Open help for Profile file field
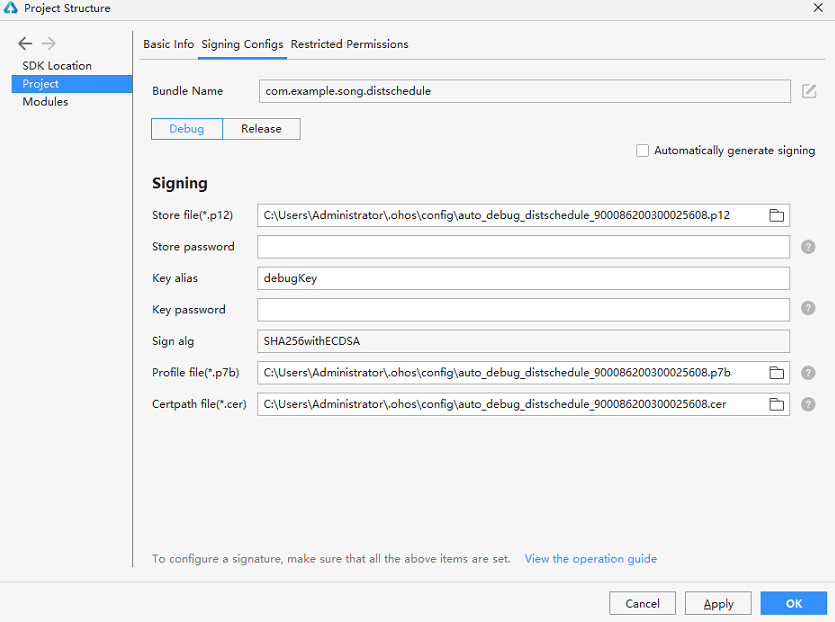 coord(808,373)
